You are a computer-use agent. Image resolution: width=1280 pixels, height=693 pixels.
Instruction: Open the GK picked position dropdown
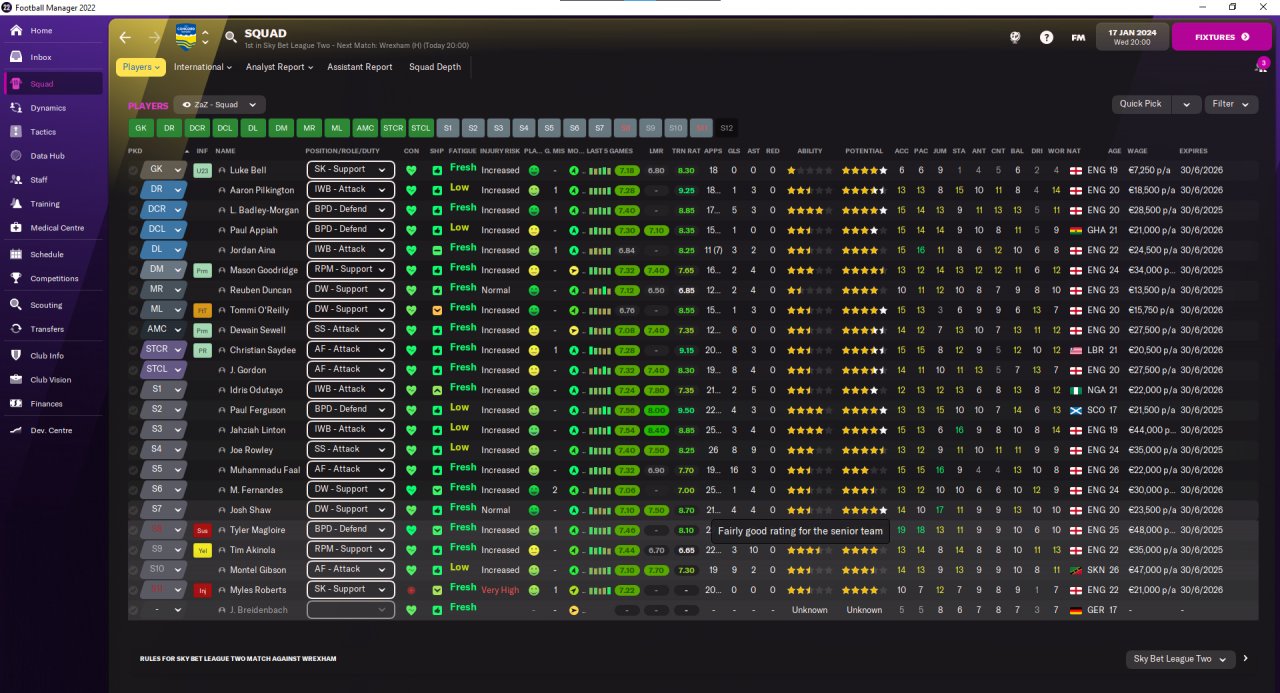tap(165, 170)
